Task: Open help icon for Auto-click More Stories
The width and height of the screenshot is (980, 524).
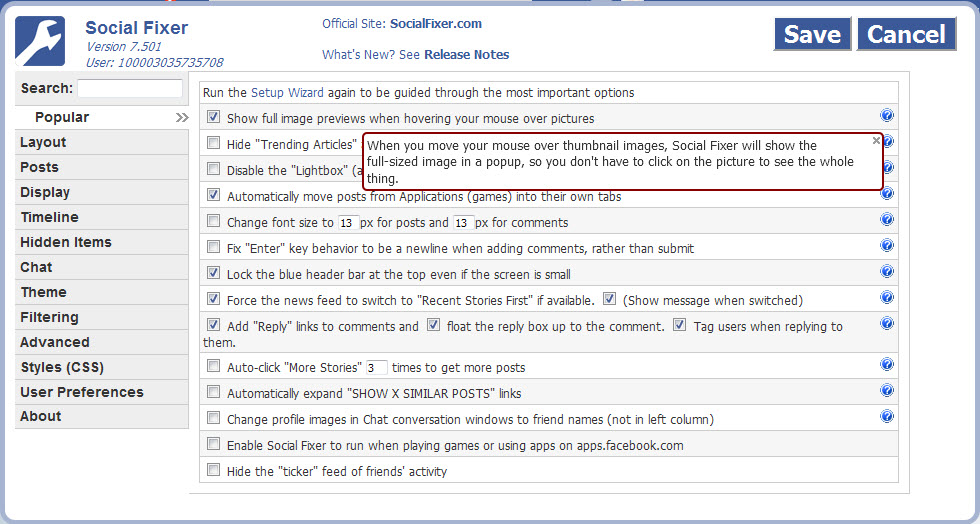Action: click(886, 365)
